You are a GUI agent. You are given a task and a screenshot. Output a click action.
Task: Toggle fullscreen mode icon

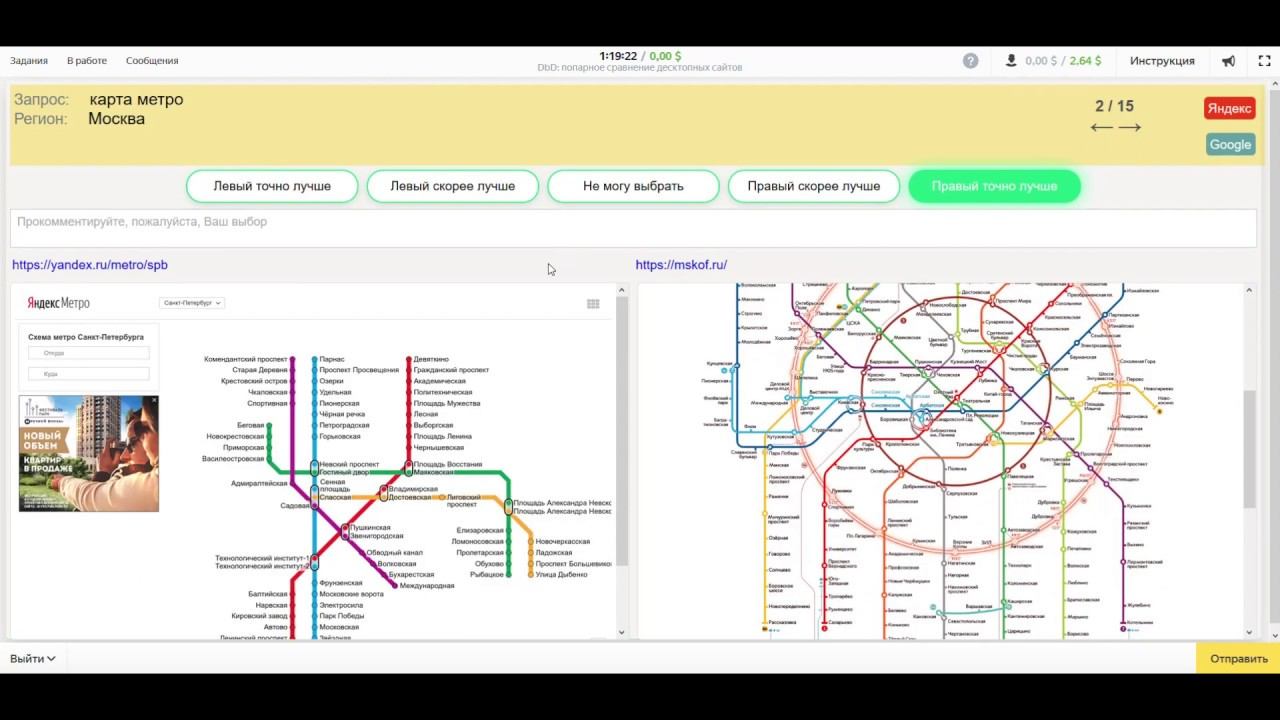pyautogui.click(x=1264, y=61)
